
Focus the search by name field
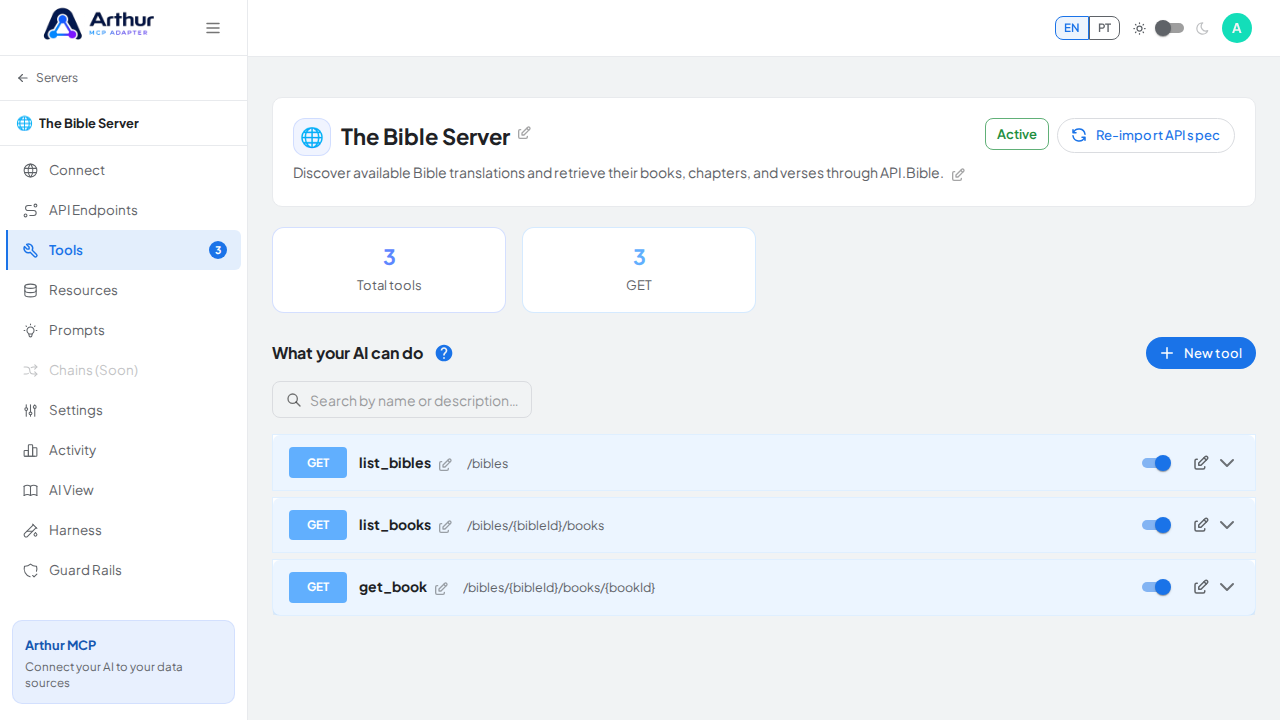[402, 400]
